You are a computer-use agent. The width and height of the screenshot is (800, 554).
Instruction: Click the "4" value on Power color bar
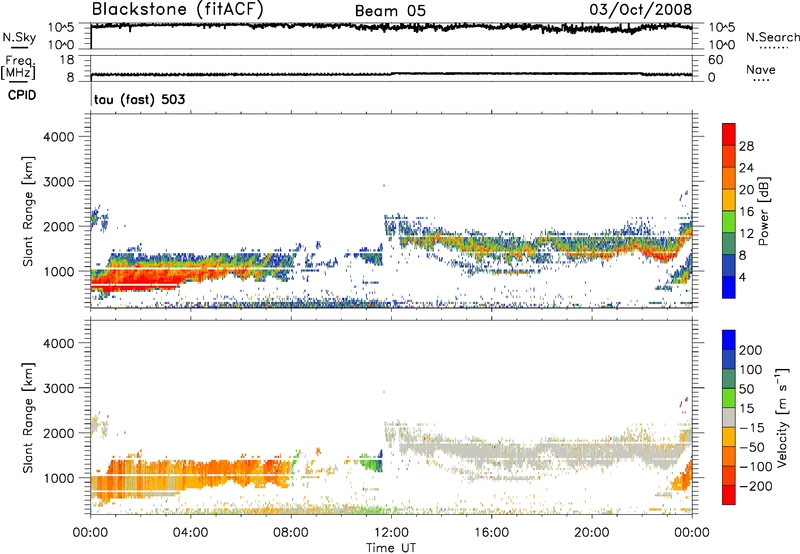point(742,278)
